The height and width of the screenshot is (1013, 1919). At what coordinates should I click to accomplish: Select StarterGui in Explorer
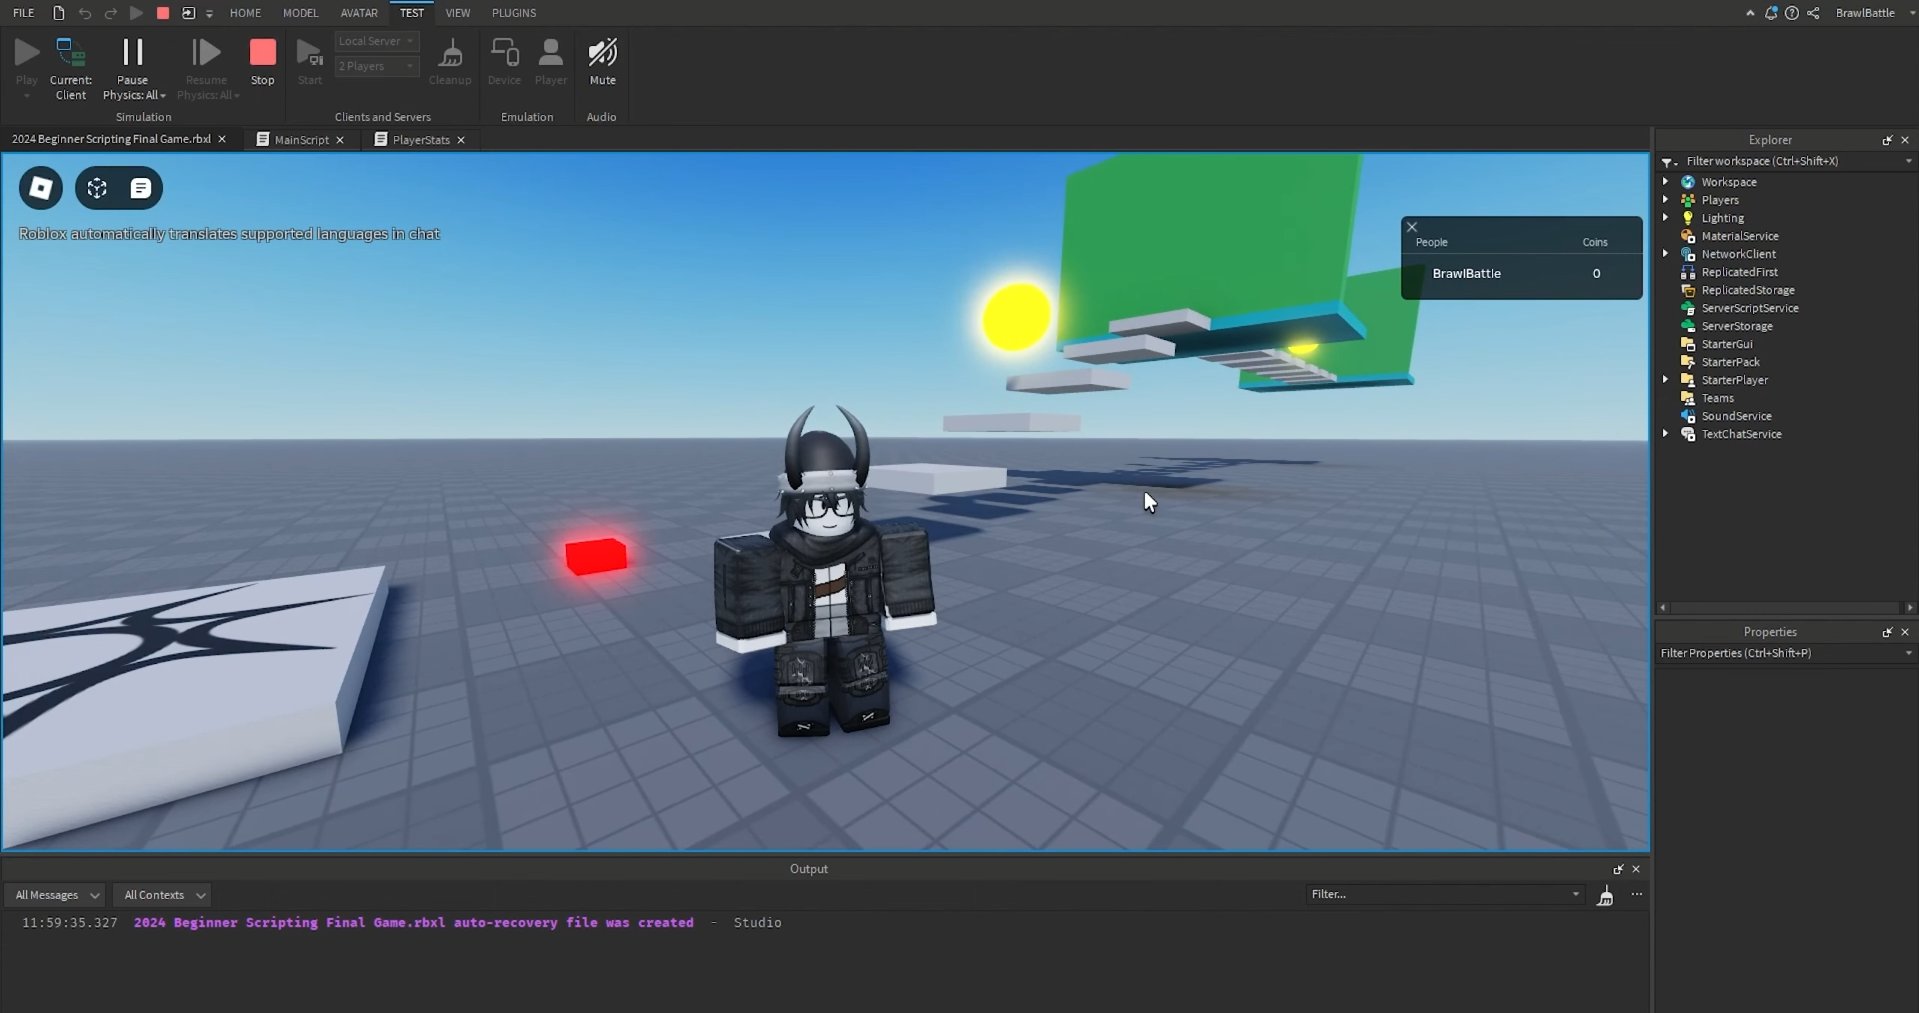pyautogui.click(x=1726, y=344)
